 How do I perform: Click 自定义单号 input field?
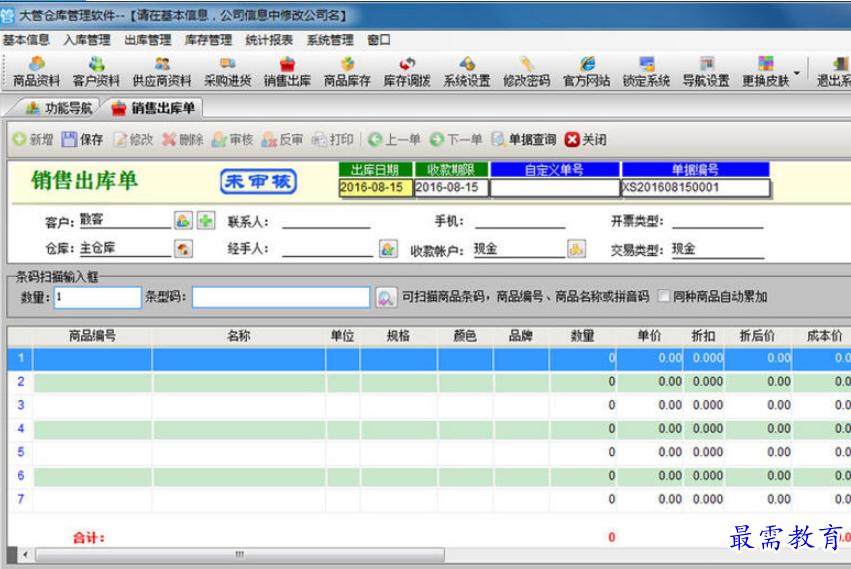[555, 187]
